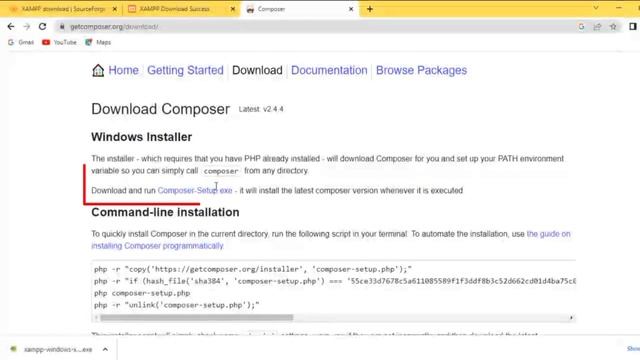The height and width of the screenshot is (360, 640).
Task: Open a new browser tab
Action: pos(370,9)
